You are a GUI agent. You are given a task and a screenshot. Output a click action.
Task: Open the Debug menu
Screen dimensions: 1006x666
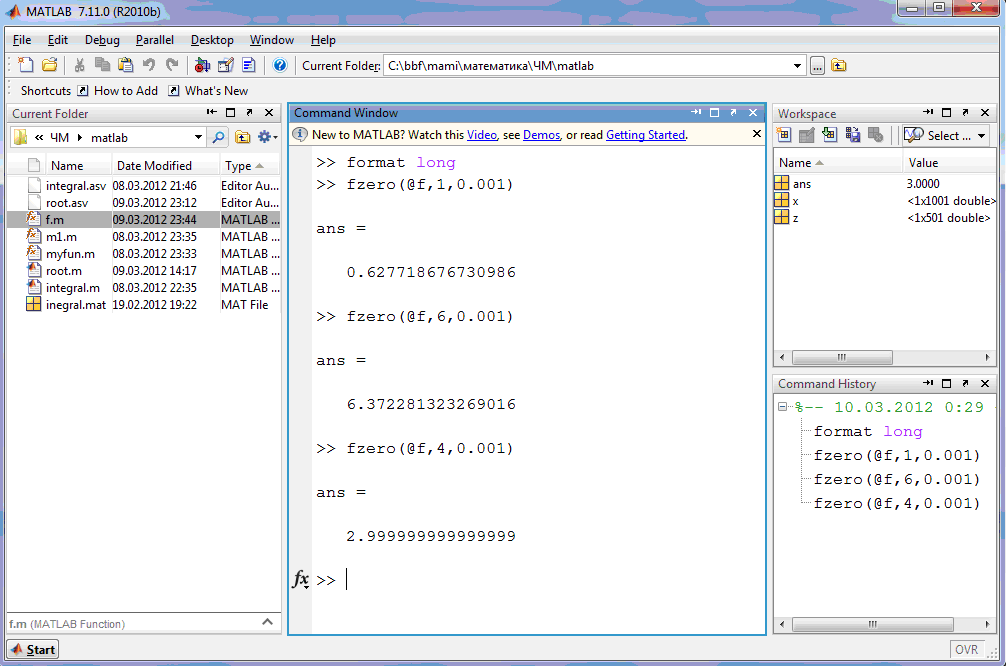(102, 40)
